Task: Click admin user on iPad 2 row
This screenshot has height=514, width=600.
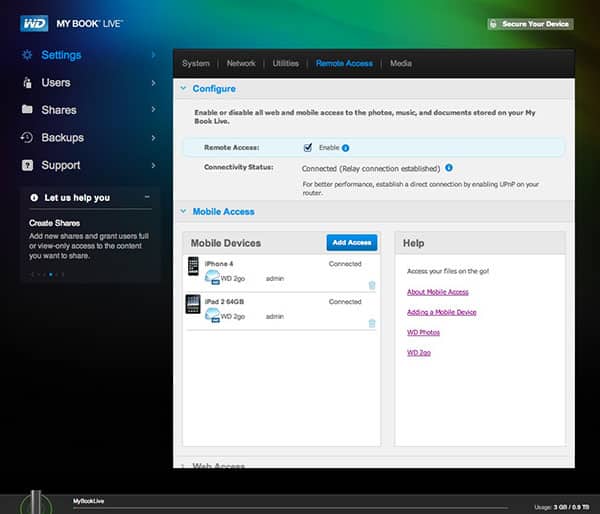Action: click(x=275, y=316)
